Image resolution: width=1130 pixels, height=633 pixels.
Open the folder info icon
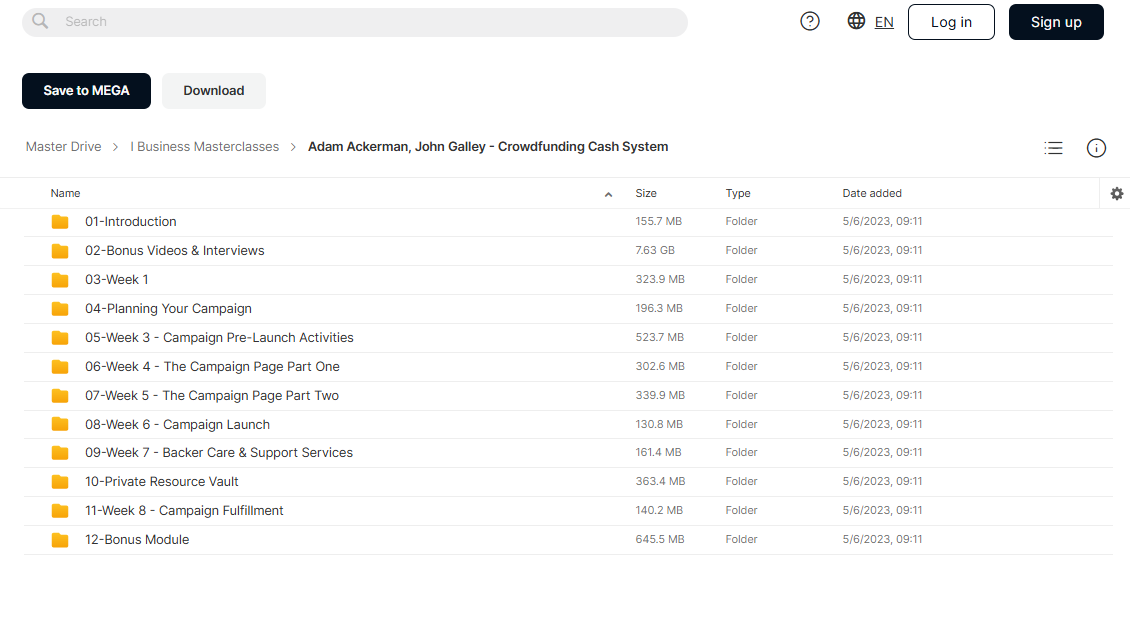(1096, 148)
